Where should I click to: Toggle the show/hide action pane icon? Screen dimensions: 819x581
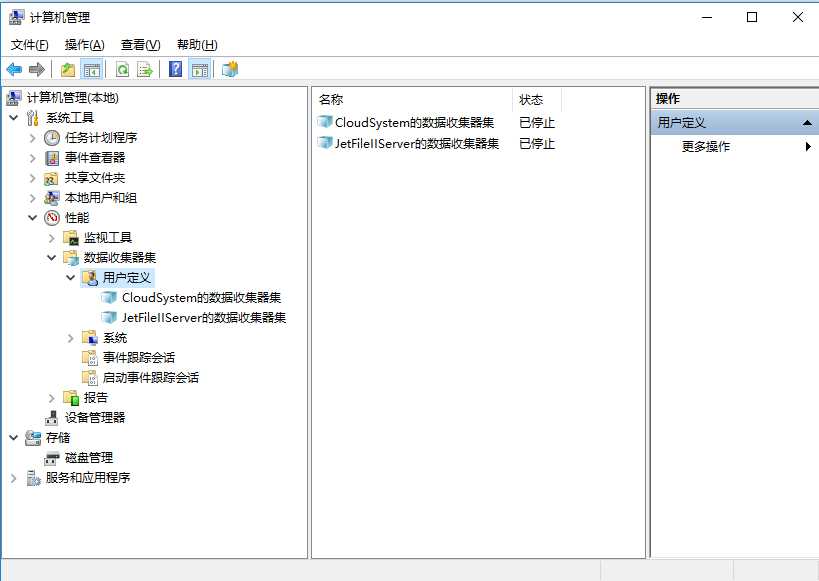tap(200, 69)
